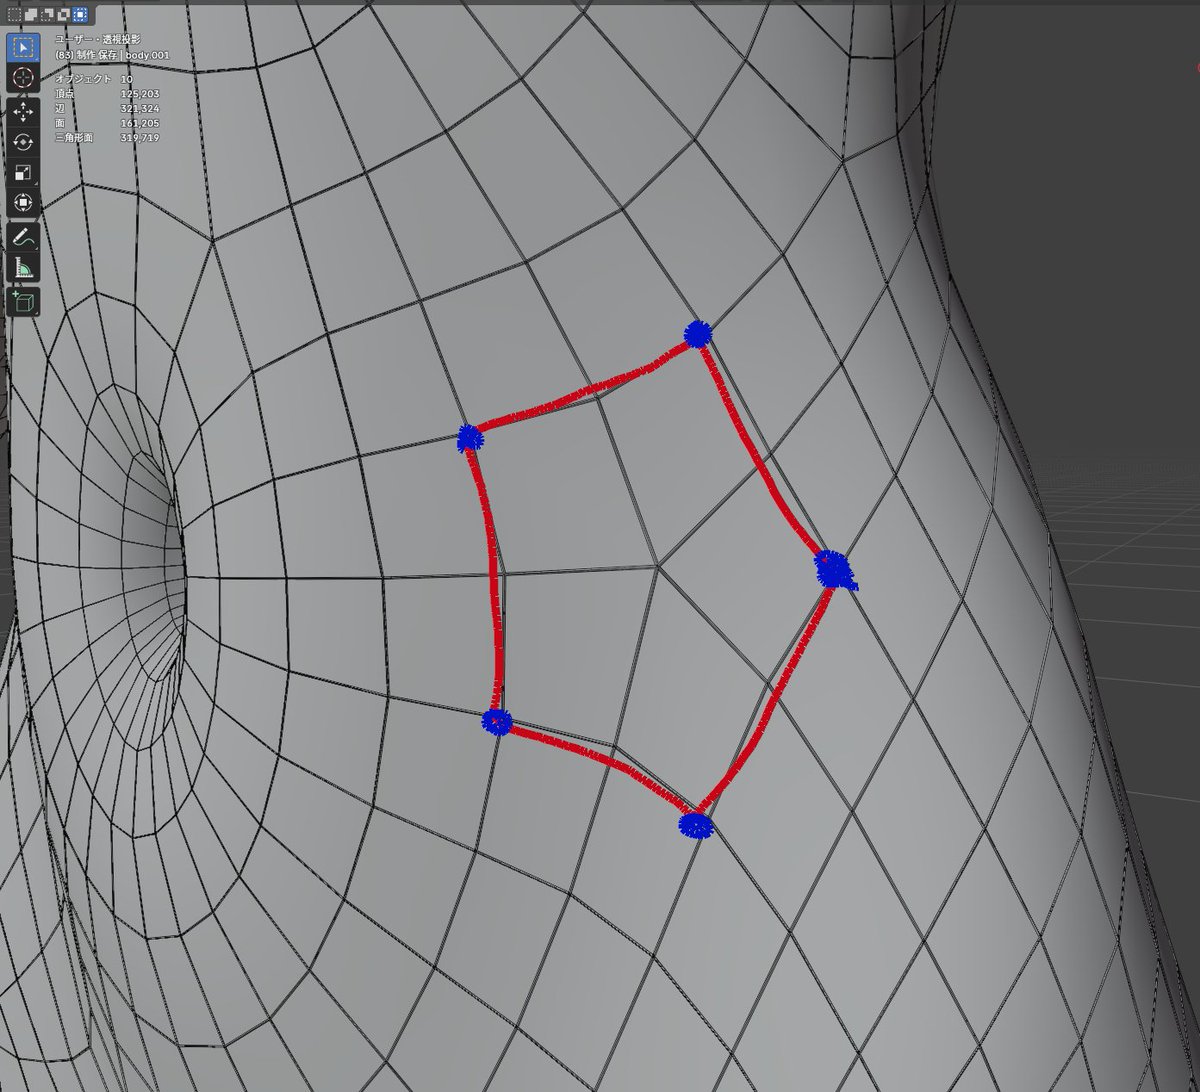Switch selection mode to Invert
This screenshot has width=1200, height=1092.
63,15
